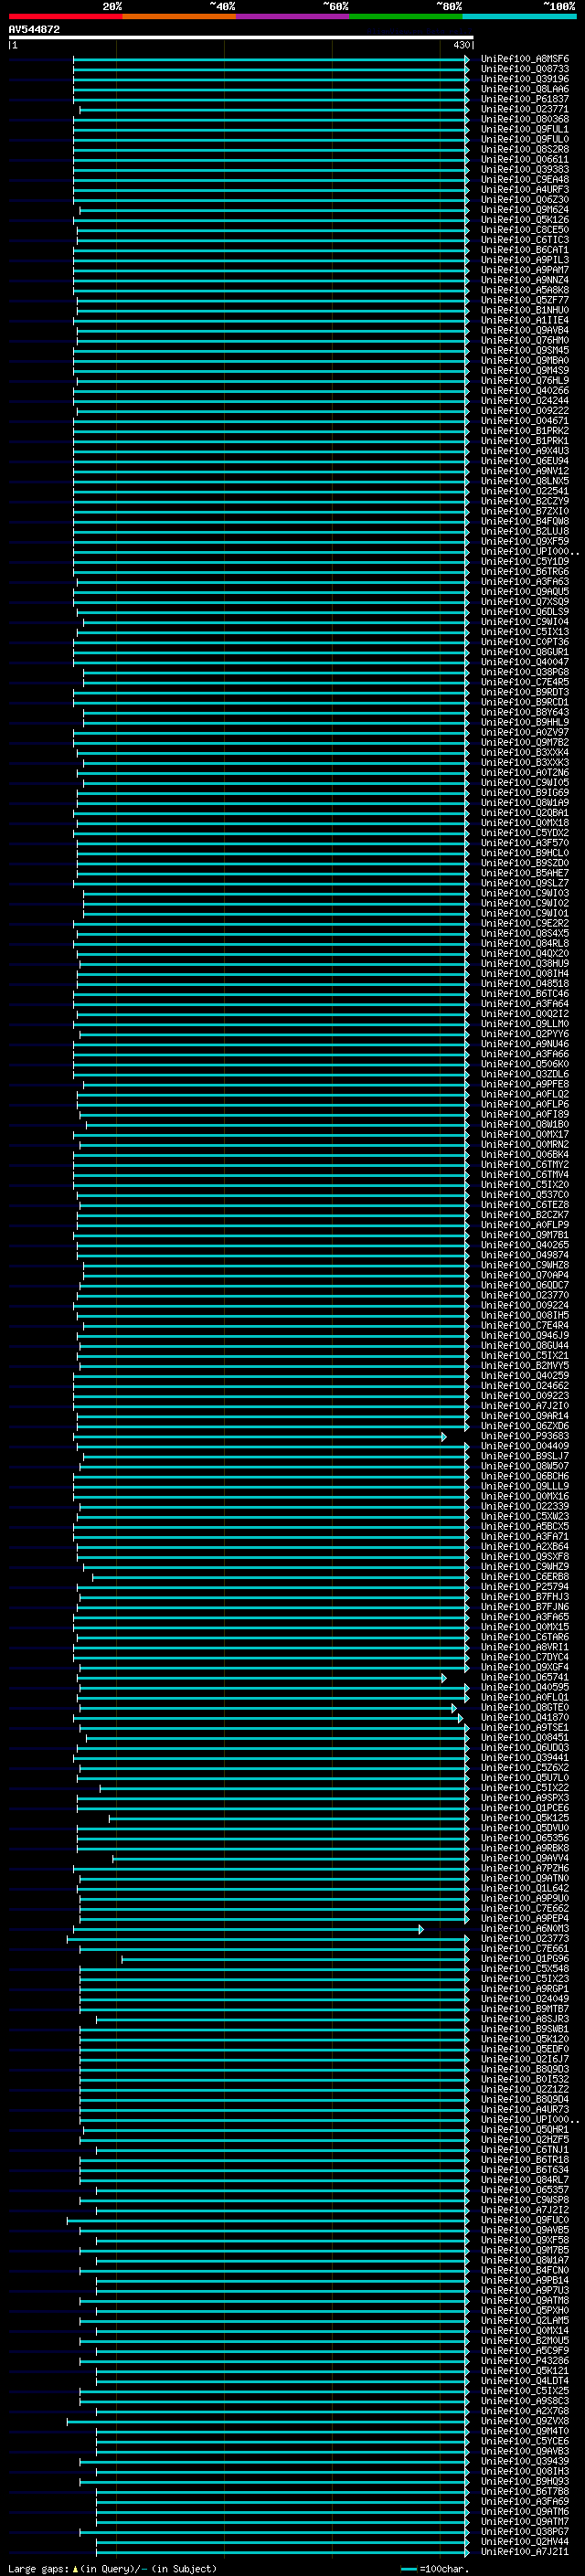Screen dimensions: 585x2576
Task: Select hit label UniRef100_Q5K126
Action: (x=524, y=220)
